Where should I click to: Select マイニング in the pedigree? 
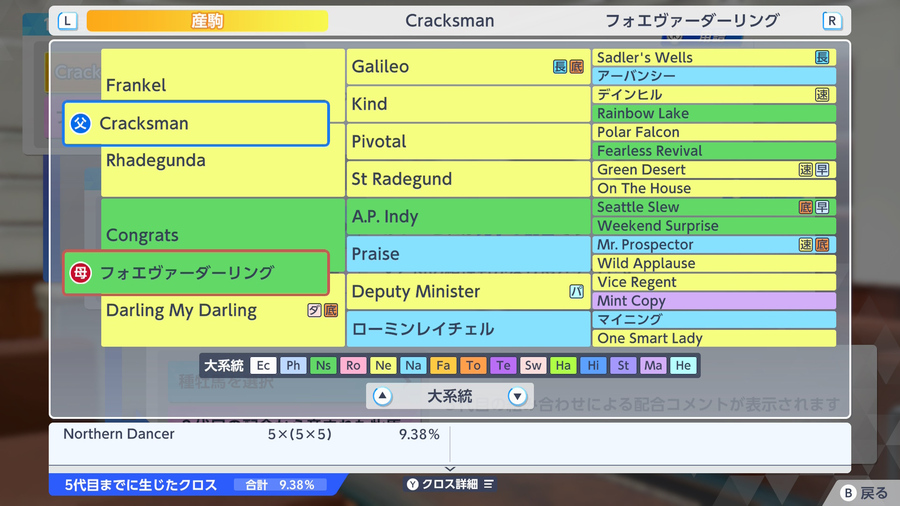click(714, 320)
